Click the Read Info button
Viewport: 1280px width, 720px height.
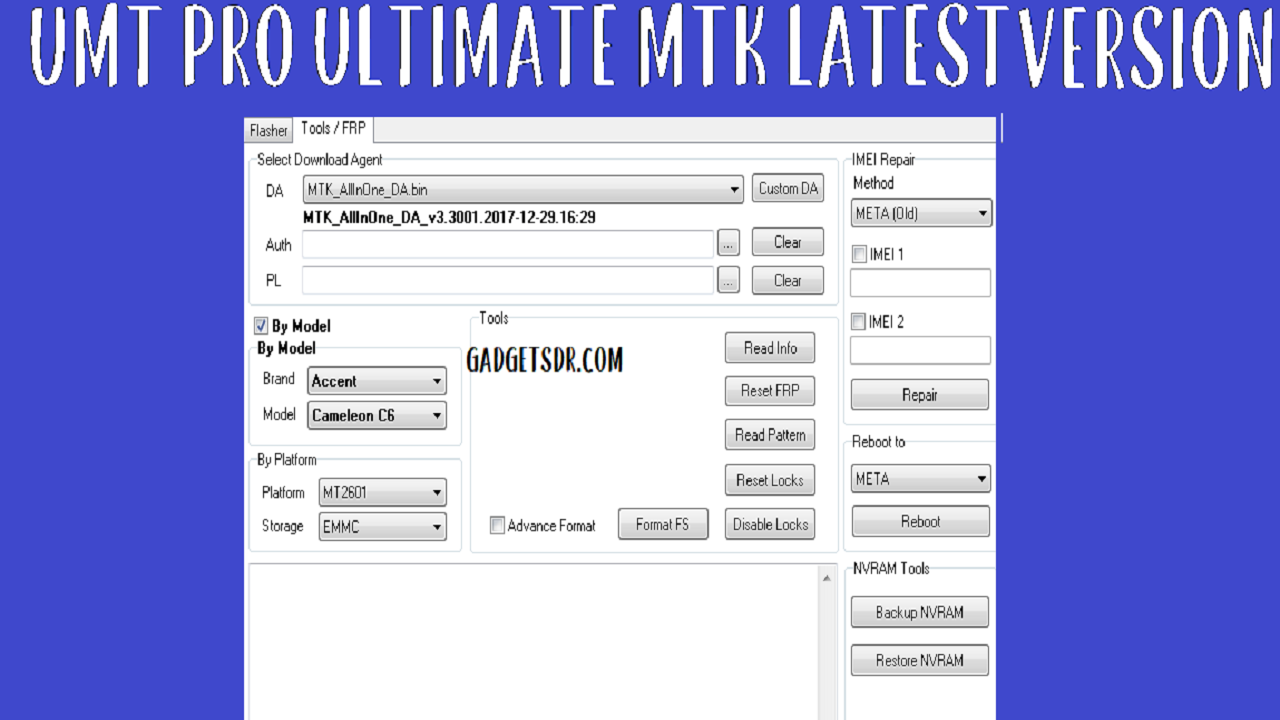pyautogui.click(x=769, y=347)
